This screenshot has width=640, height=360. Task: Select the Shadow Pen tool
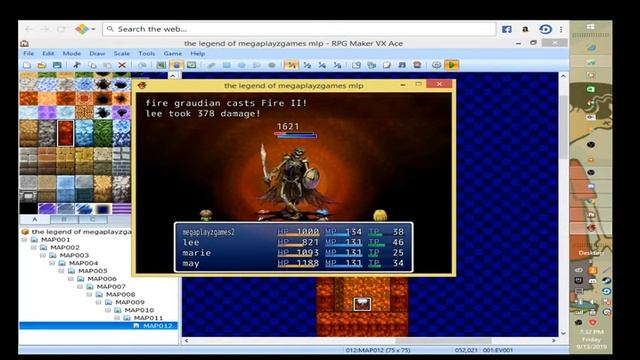point(271,65)
